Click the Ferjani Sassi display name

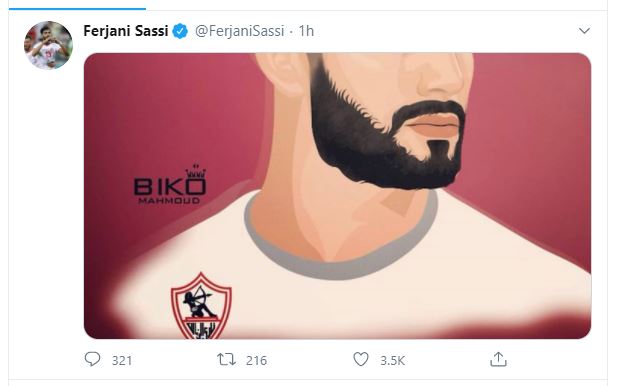126,31
